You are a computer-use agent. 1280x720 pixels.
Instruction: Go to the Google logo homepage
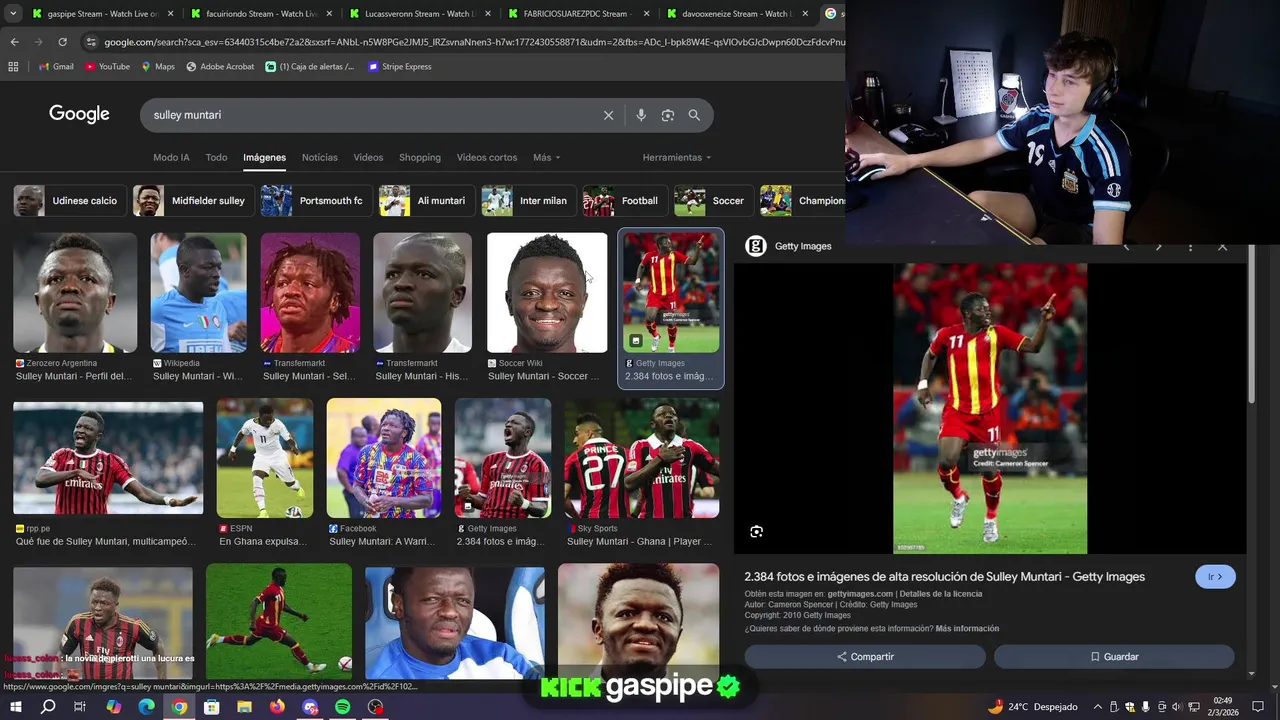79,114
